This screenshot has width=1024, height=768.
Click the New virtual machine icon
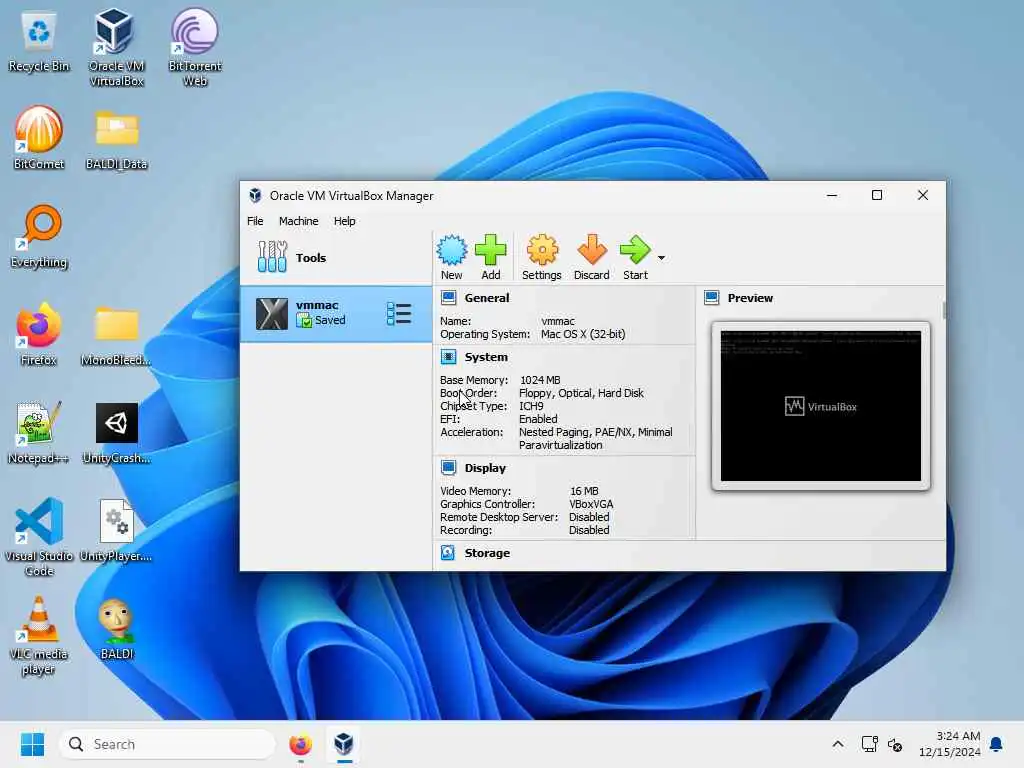pos(451,257)
